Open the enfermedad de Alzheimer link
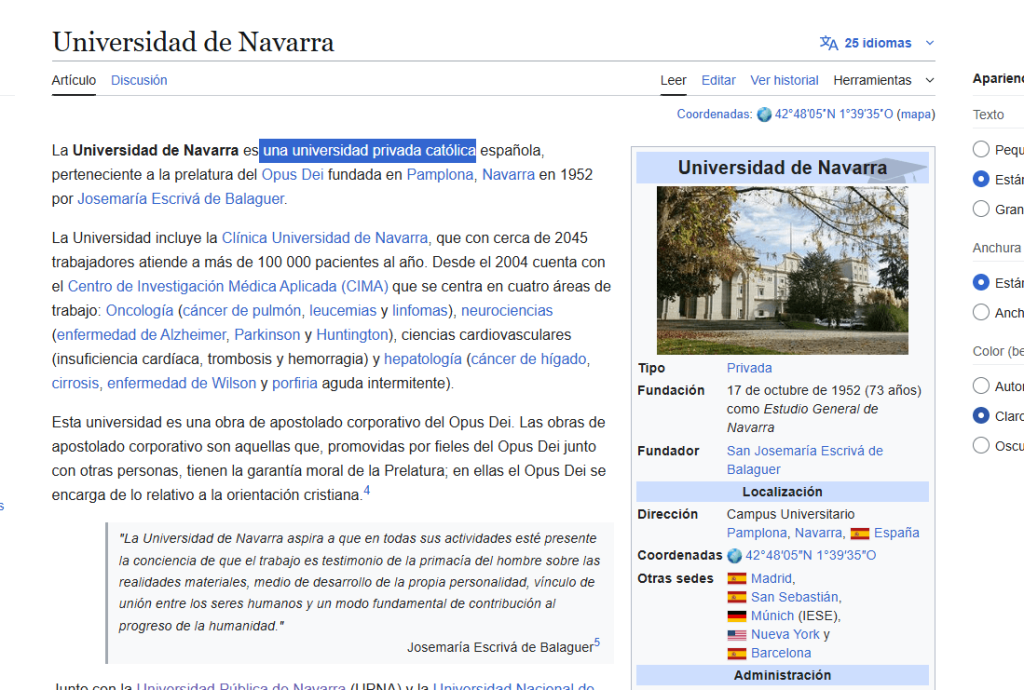This screenshot has width=1024, height=690. click(141, 335)
